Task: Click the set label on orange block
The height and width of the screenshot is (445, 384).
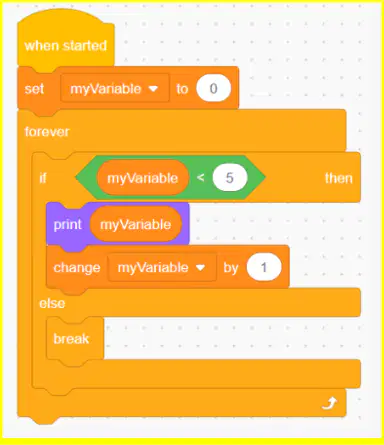Action: (34, 89)
